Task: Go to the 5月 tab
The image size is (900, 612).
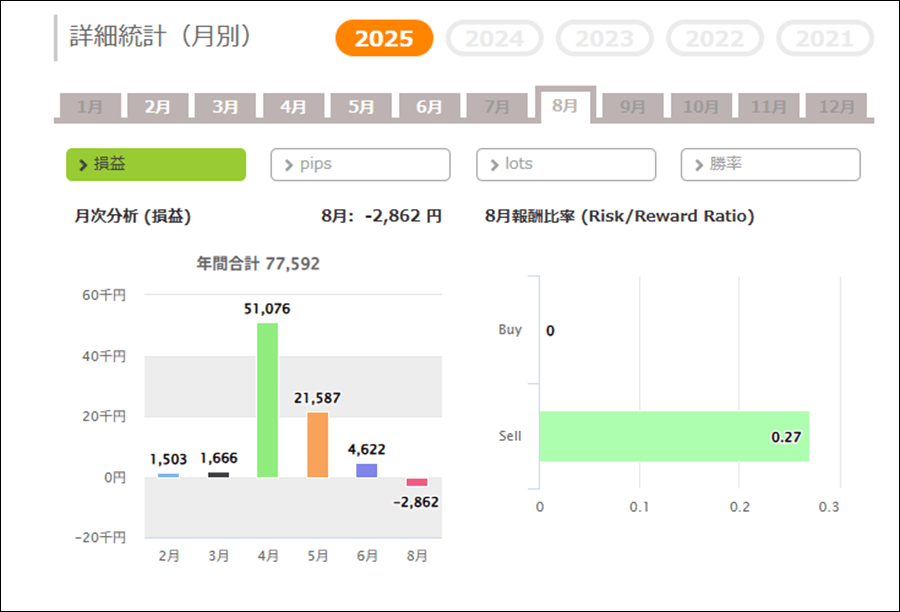Action: [361, 107]
